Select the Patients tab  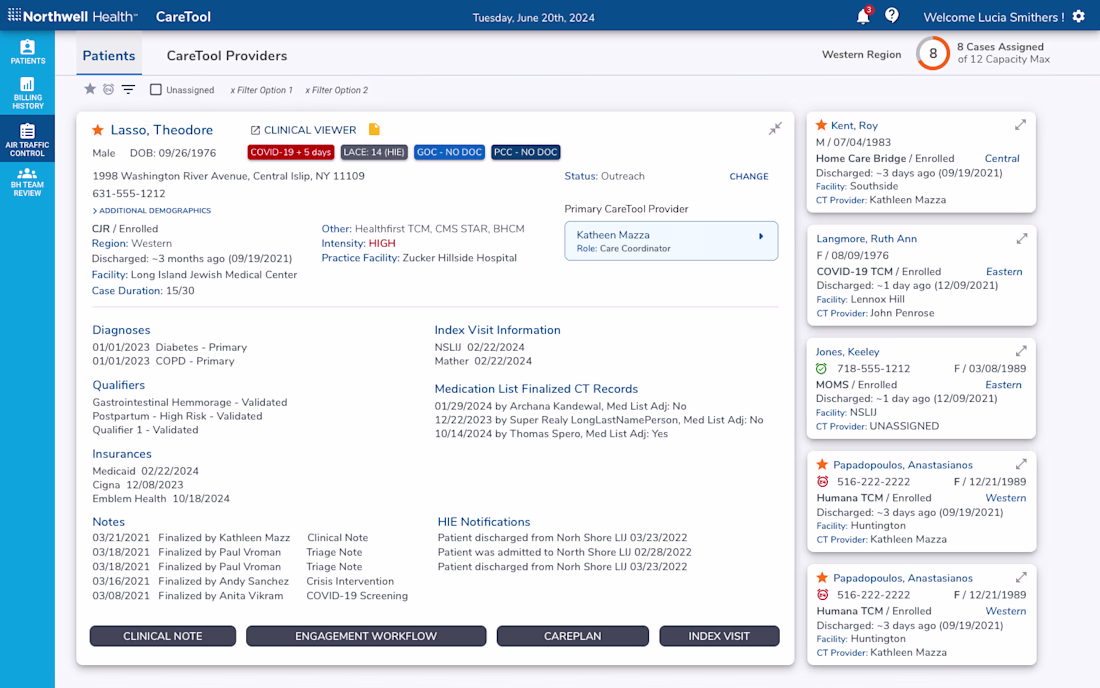click(x=109, y=55)
